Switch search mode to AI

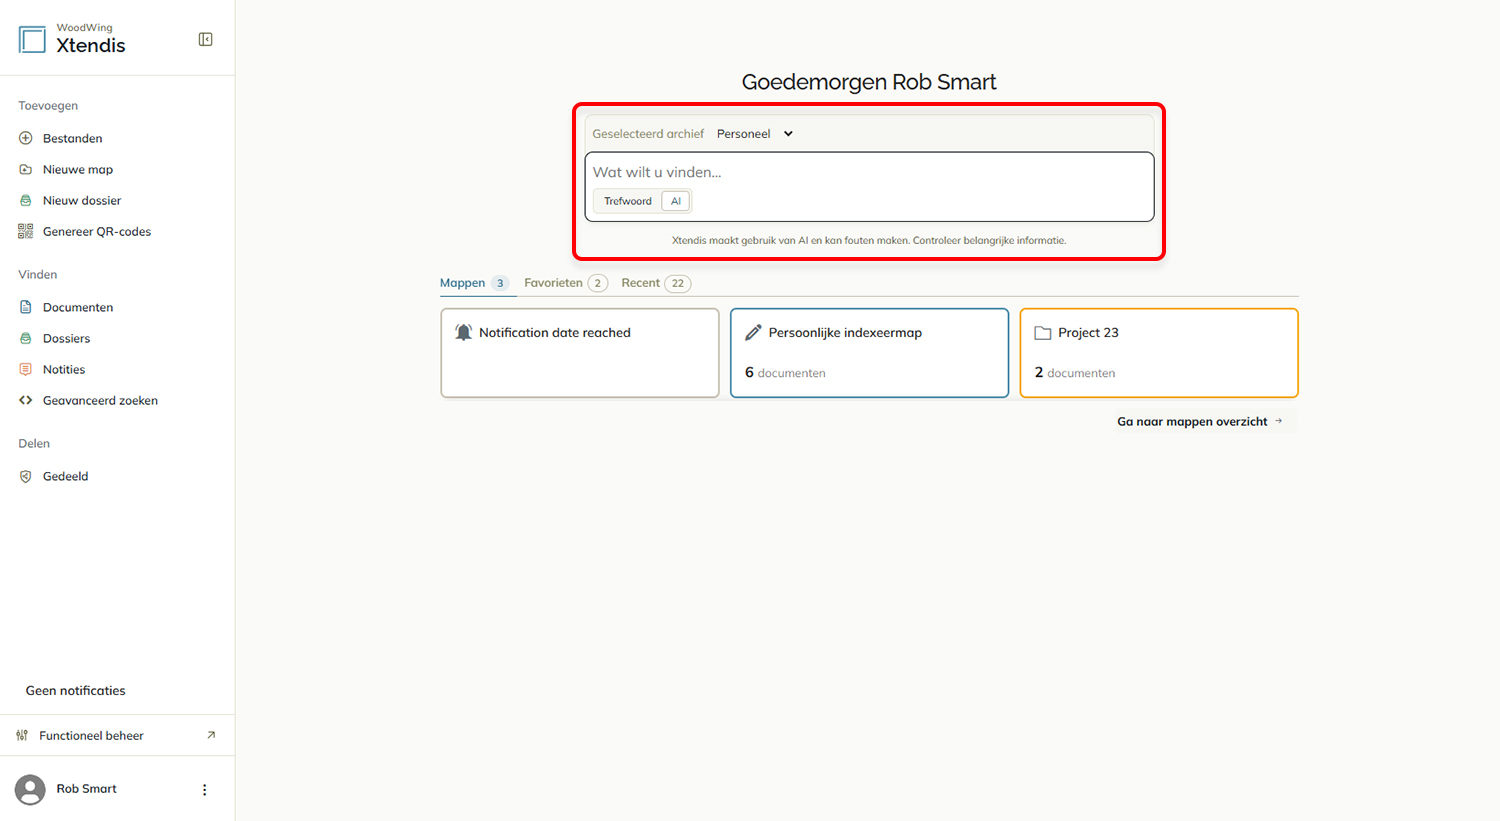pos(676,201)
